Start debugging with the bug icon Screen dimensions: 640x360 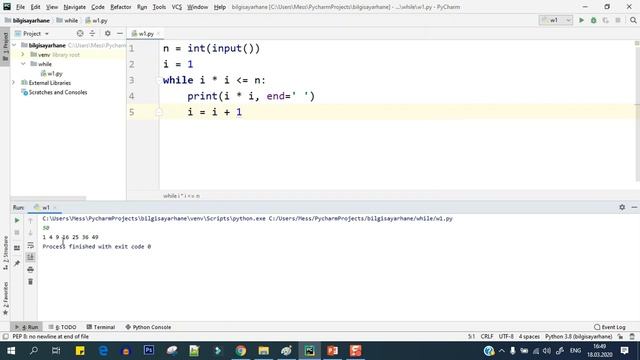point(593,20)
